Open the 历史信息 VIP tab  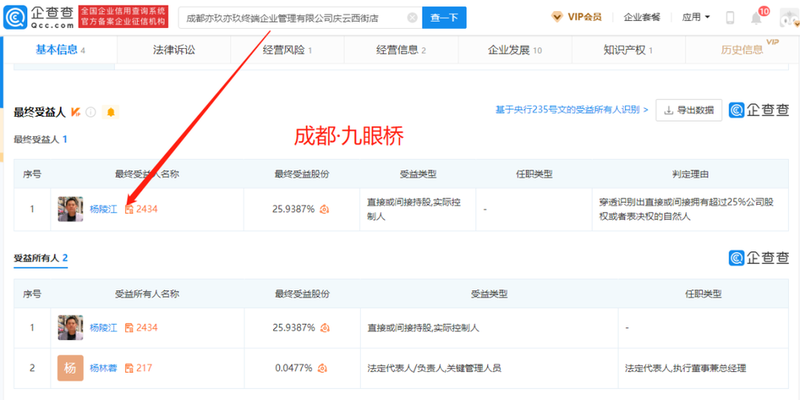click(x=742, y=49)
